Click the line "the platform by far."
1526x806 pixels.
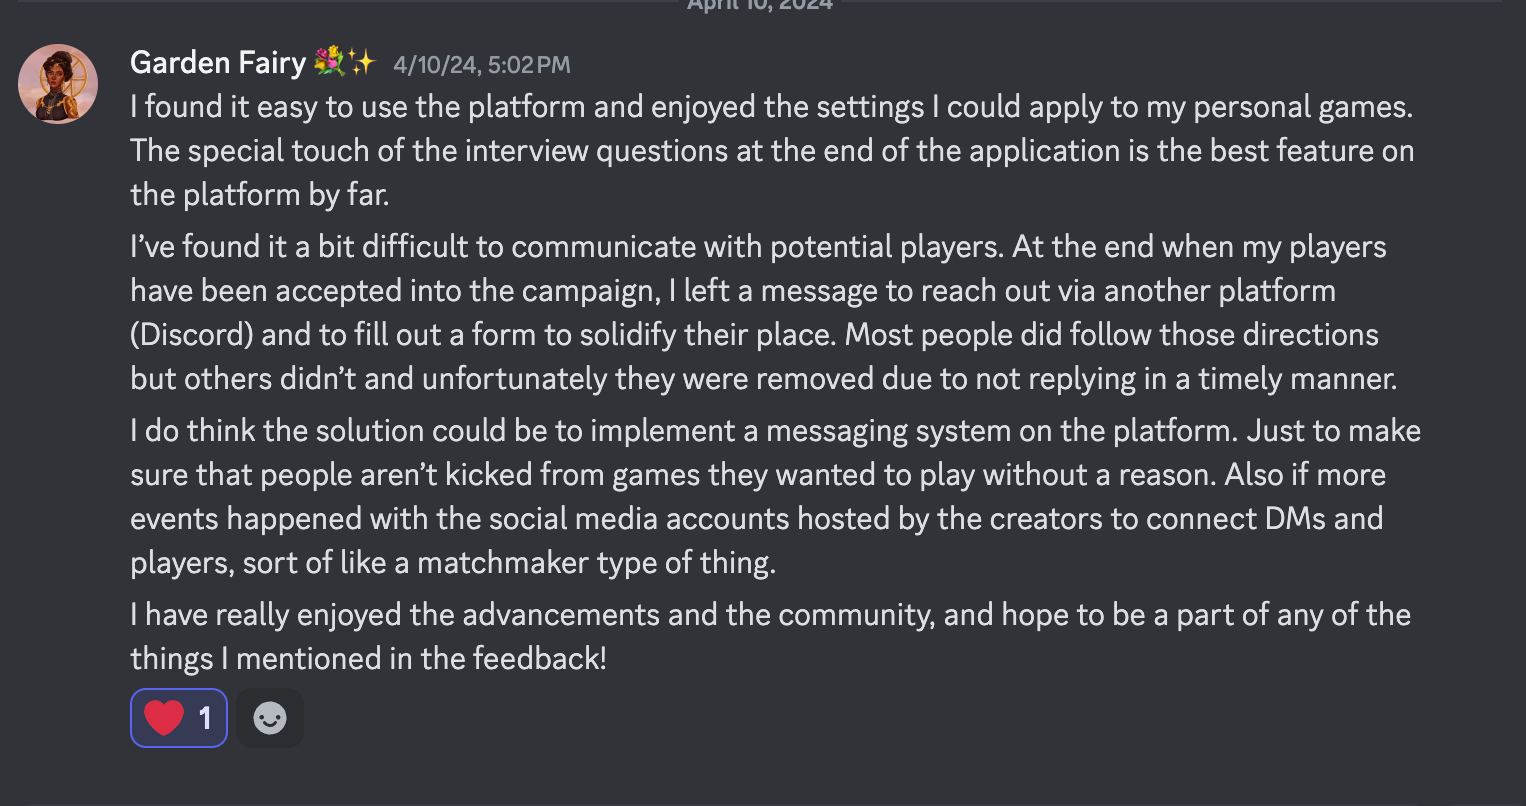point(260,195)
